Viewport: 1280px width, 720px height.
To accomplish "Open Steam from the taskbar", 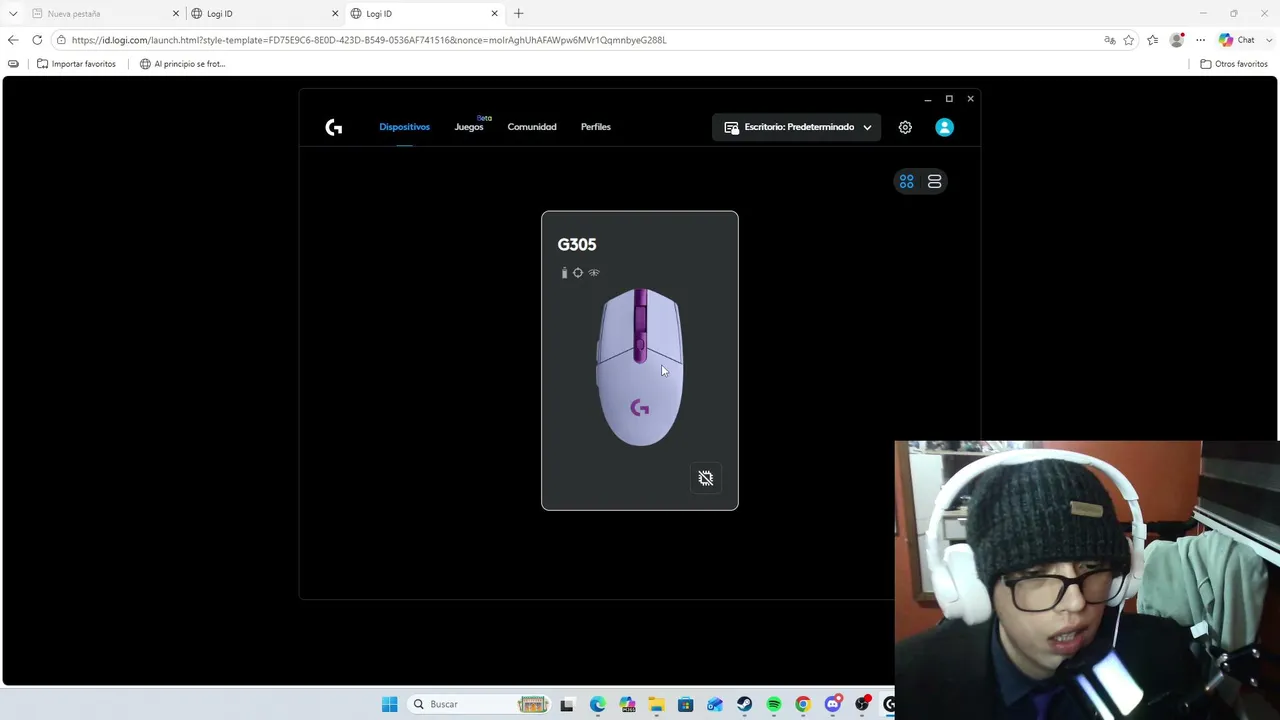I will [744, 704].
